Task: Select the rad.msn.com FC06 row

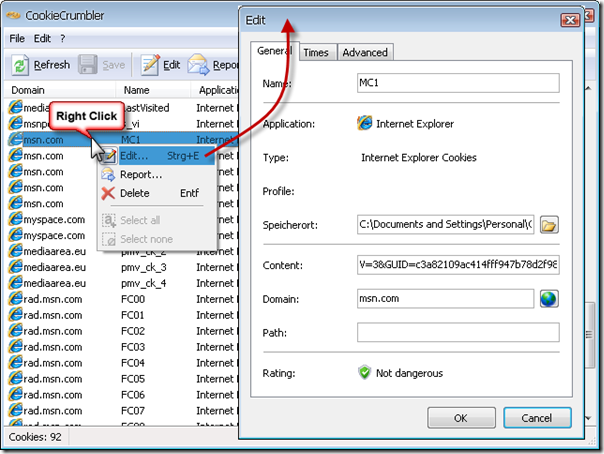Action: click(122, 395)
